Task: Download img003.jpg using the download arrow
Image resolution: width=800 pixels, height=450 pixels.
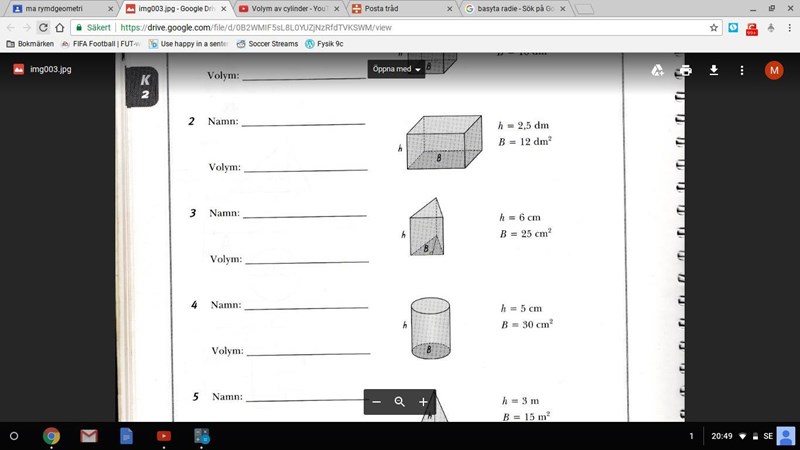Action: (714, 70)
